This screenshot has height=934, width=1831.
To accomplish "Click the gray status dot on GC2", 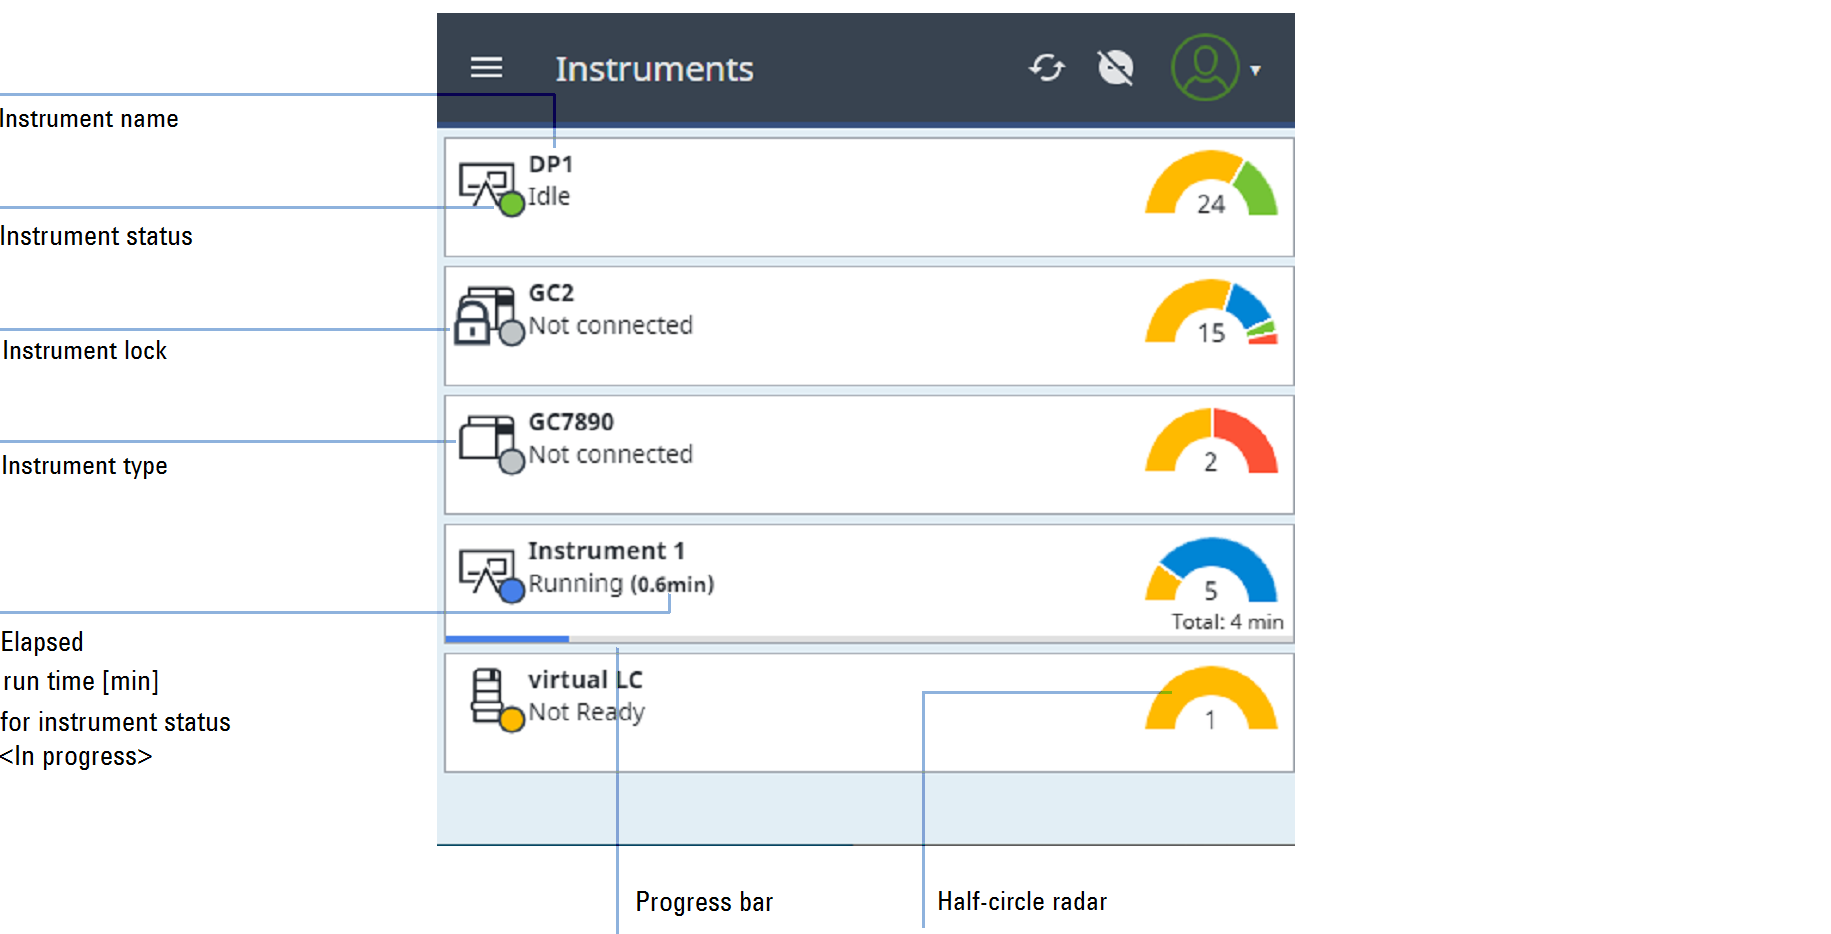I will [512, 333].
